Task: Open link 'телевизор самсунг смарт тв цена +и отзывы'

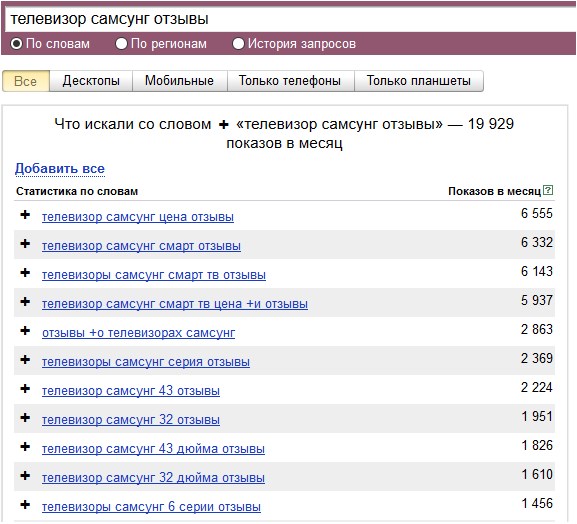Action: click(x=175, y=304)
